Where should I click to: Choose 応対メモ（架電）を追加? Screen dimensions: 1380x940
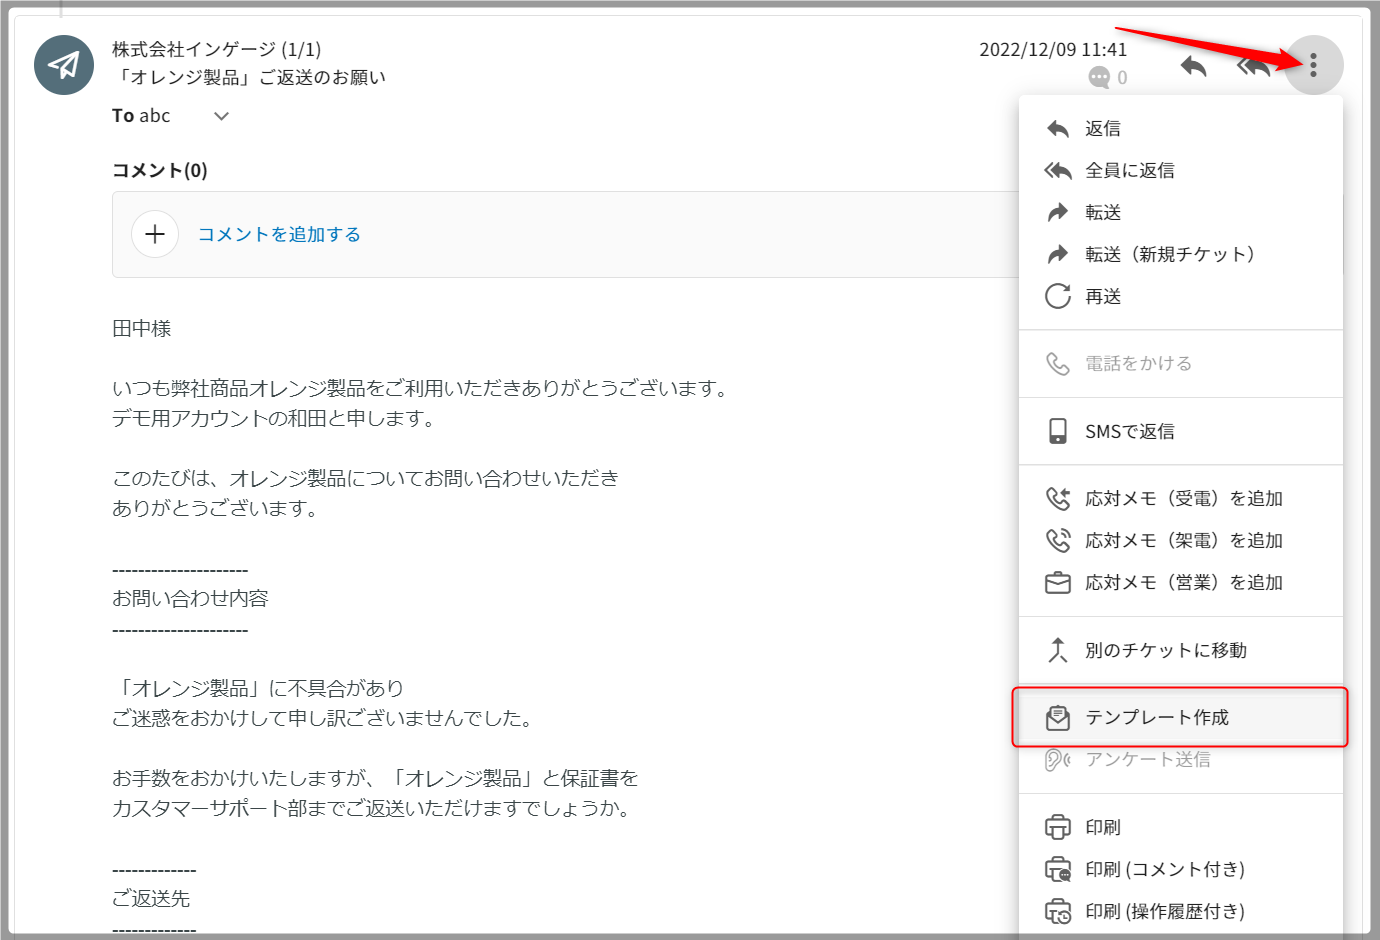click(x=1183, y=541)
